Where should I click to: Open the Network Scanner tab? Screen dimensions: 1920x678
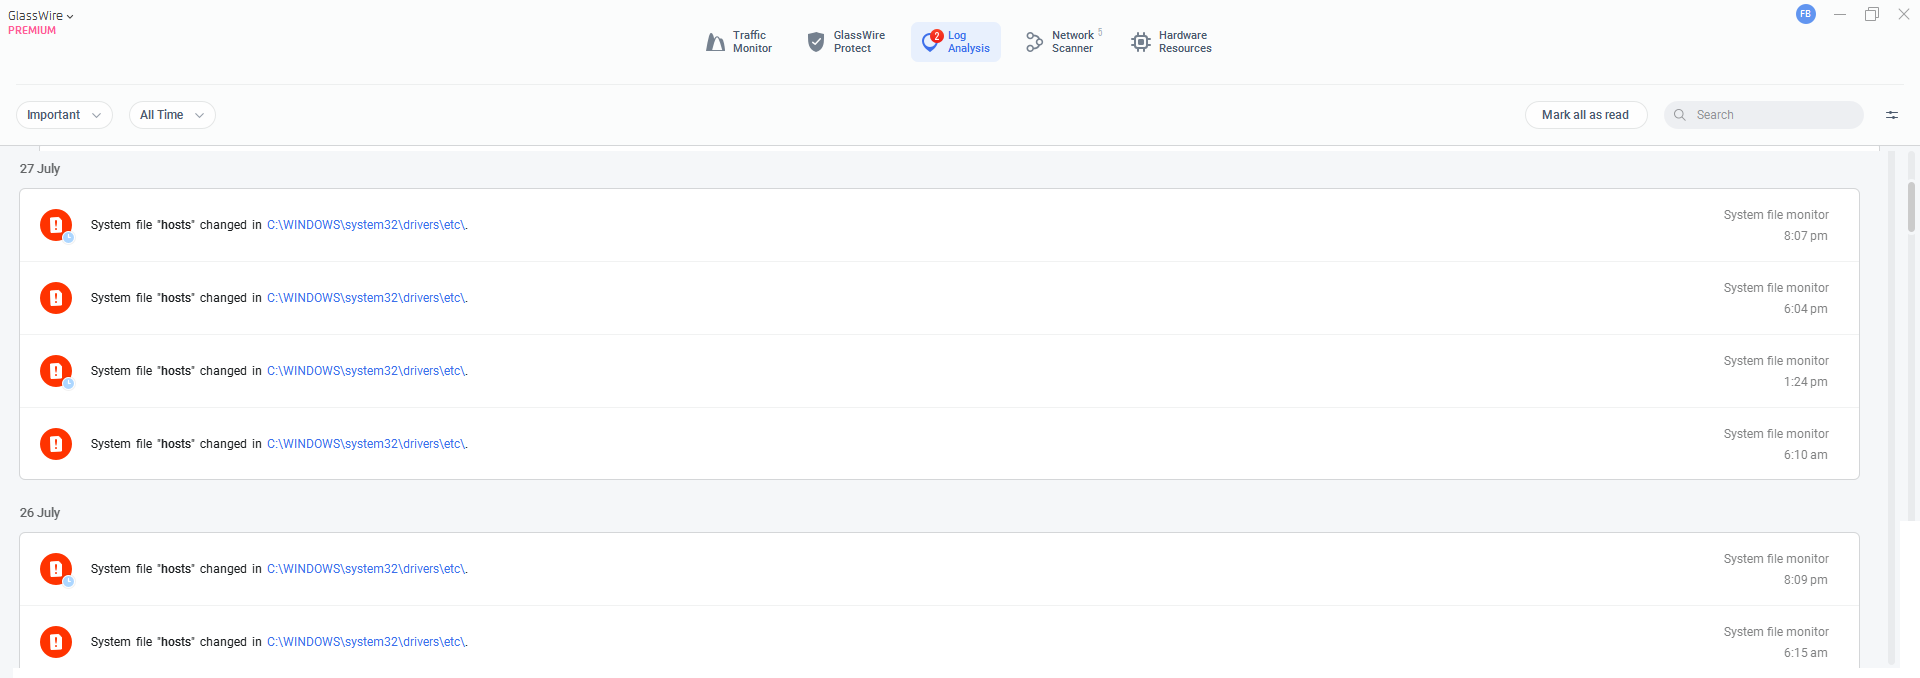pyautogui.click(x=1062, y=42)
